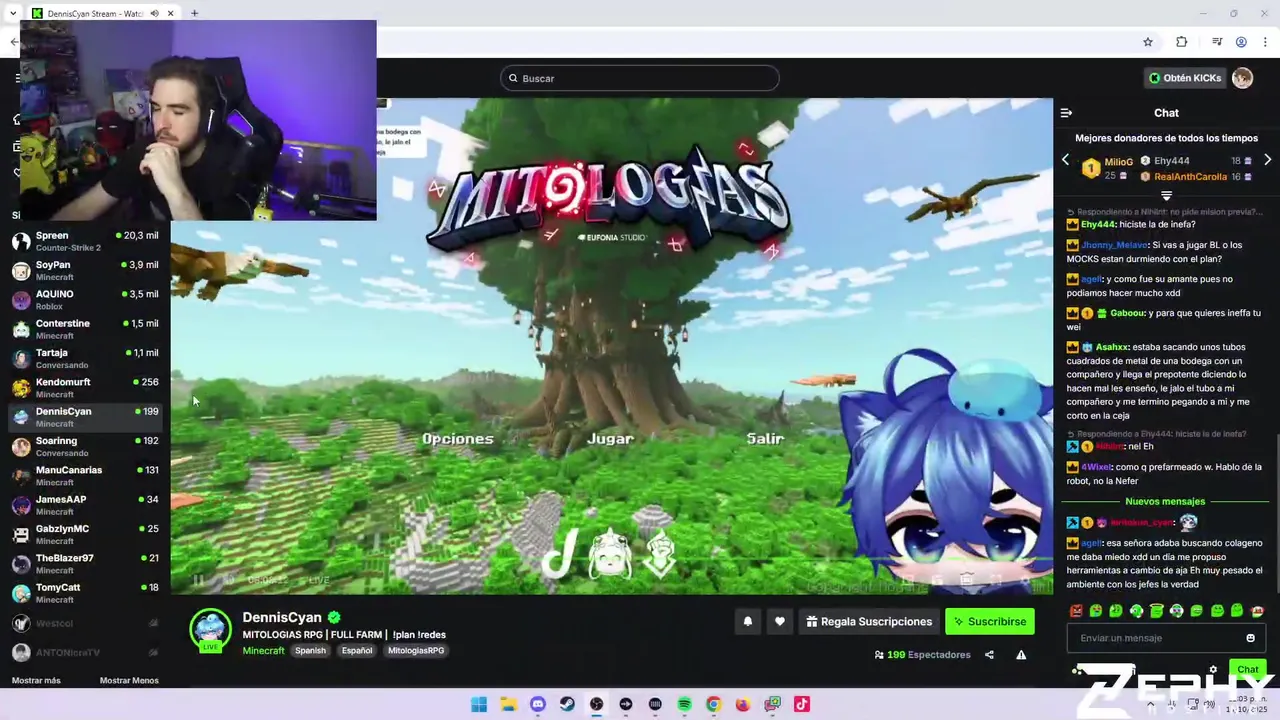Click the report warning triangle icon
1280x720 pixels.
[1021, 655]
